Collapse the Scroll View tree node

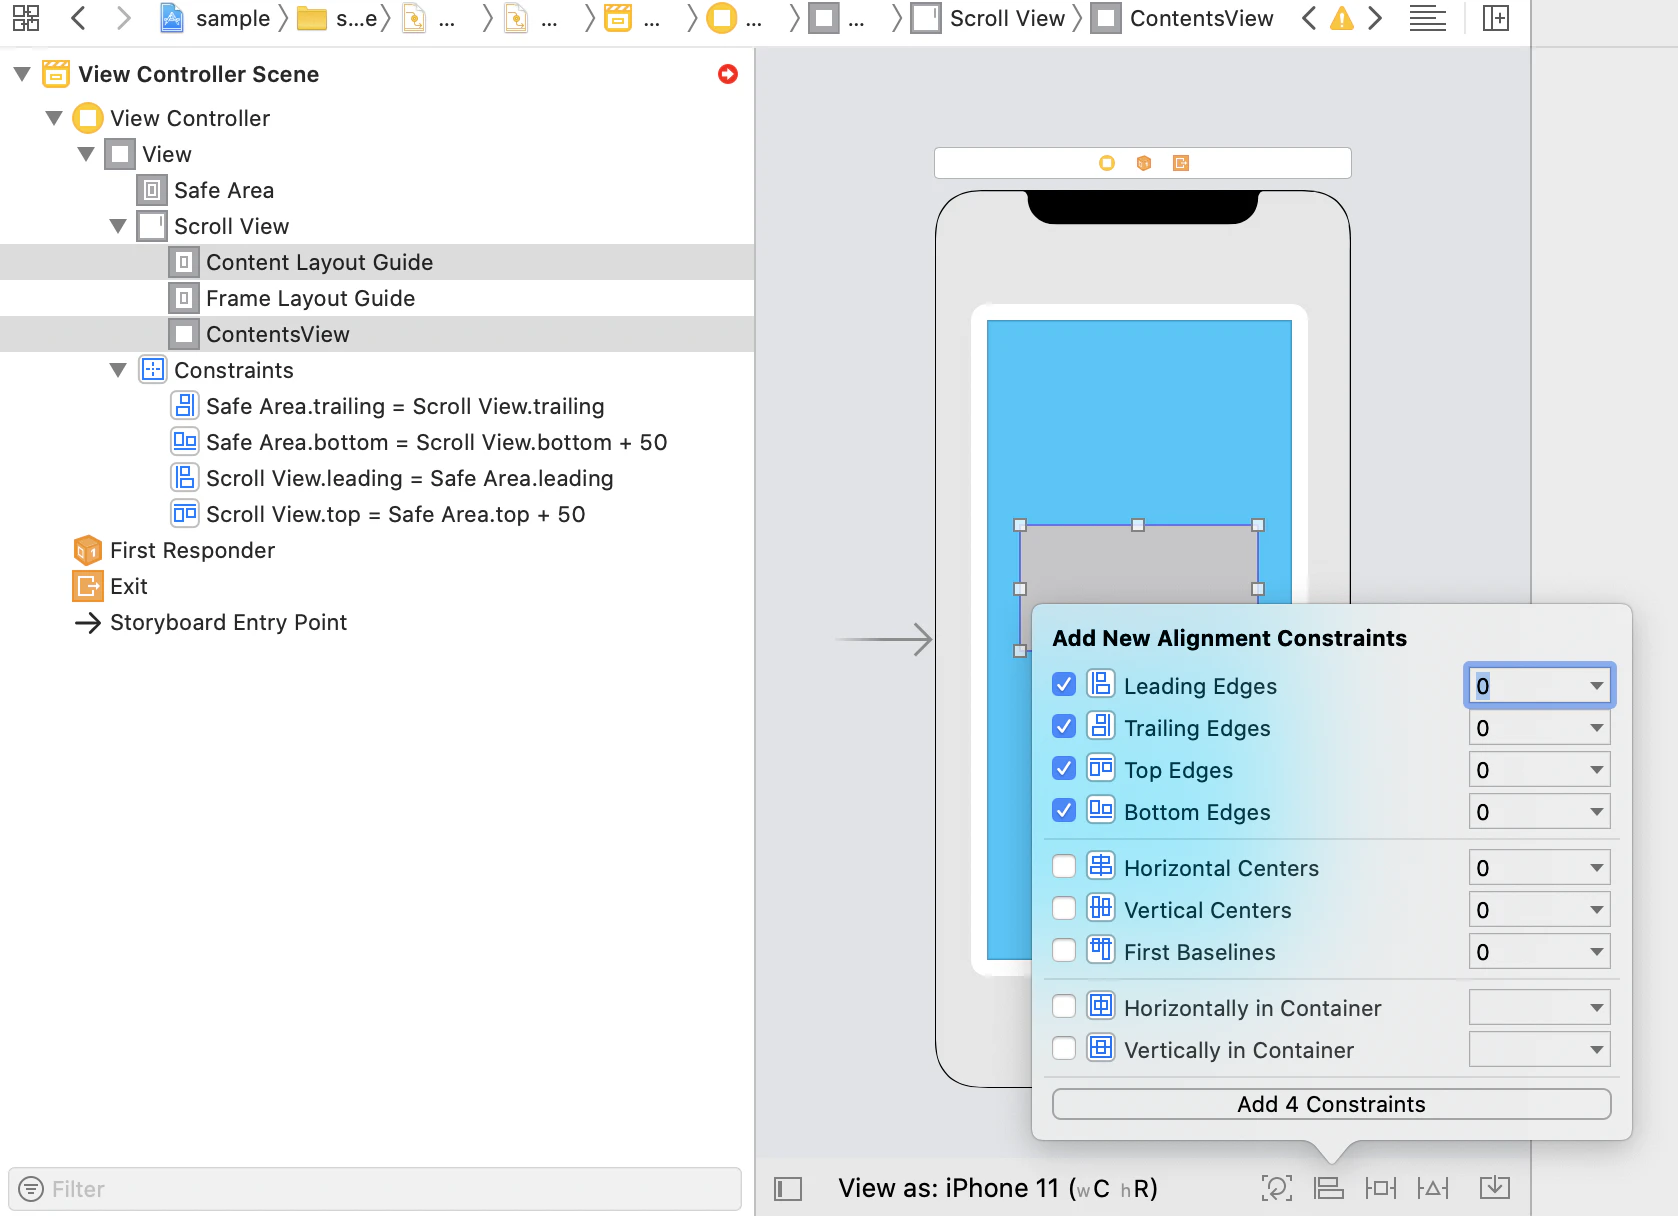(x=118, y=226)
